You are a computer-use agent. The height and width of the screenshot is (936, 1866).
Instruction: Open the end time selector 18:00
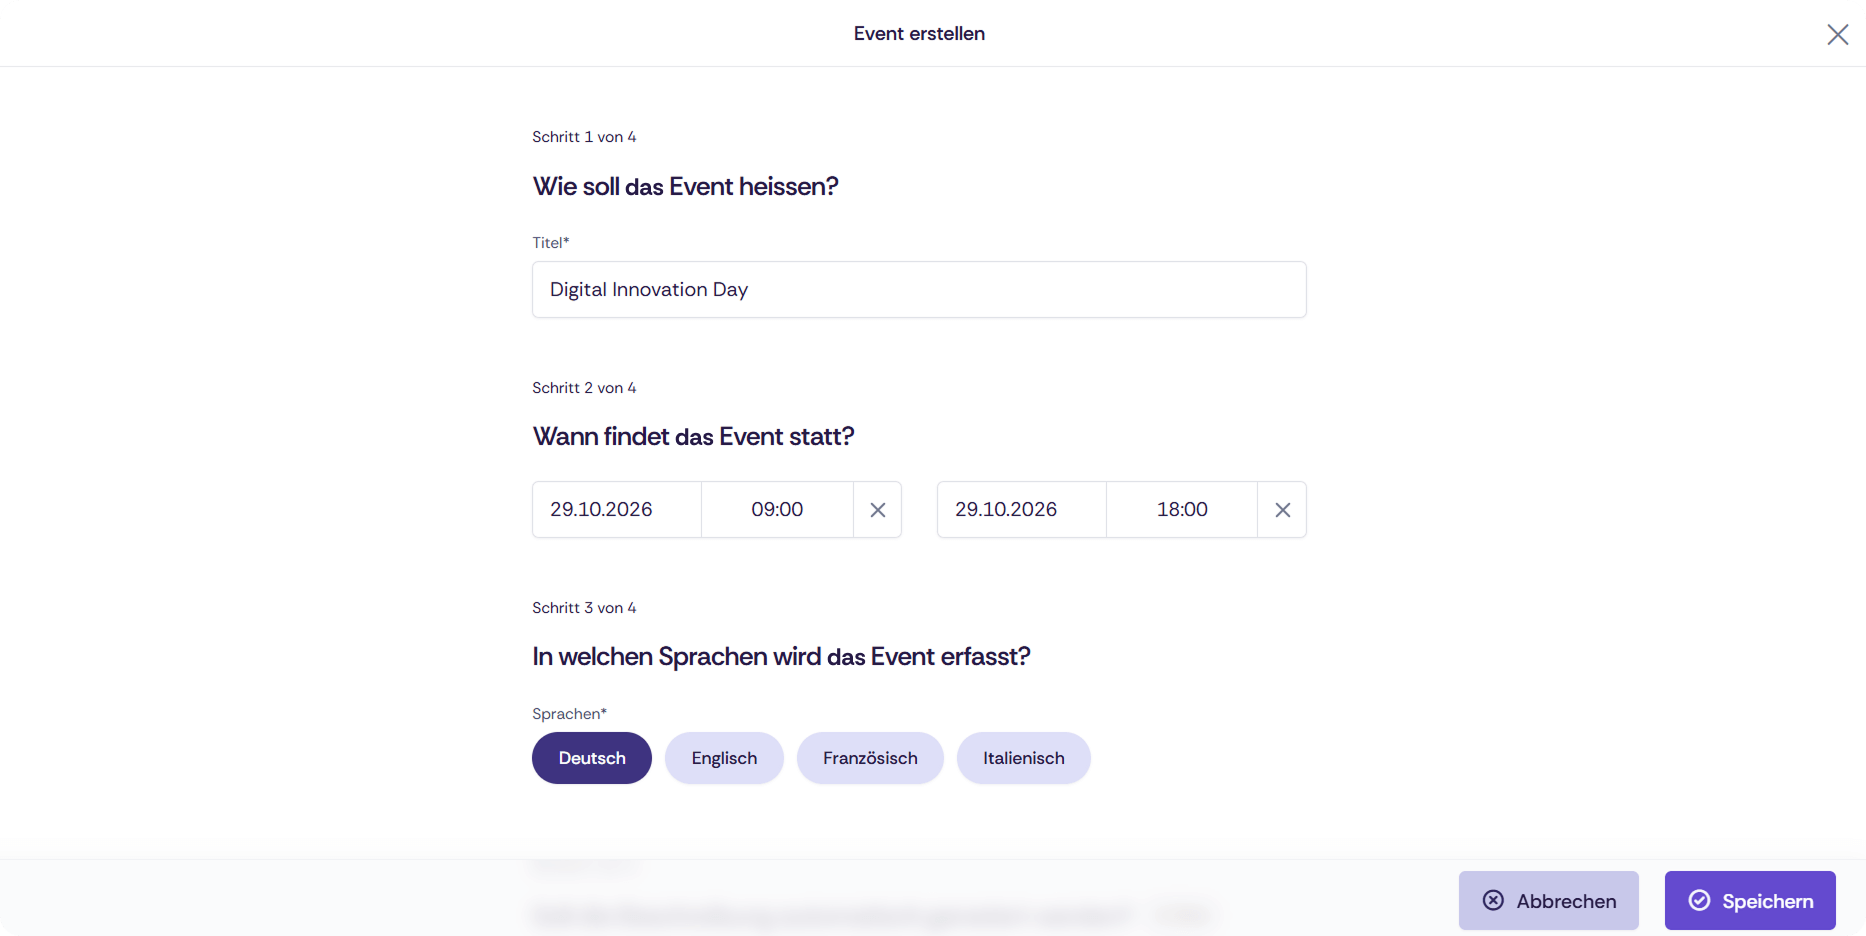1182,510
